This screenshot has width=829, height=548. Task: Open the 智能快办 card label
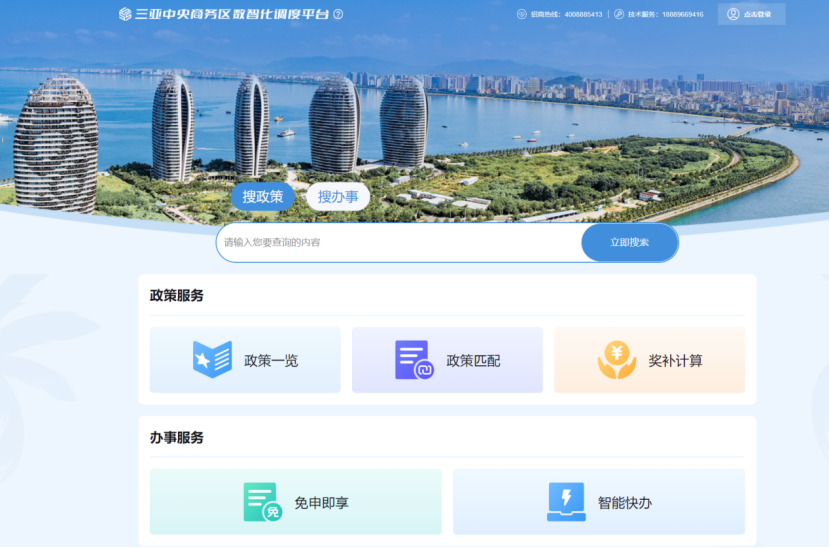[625, 503]
